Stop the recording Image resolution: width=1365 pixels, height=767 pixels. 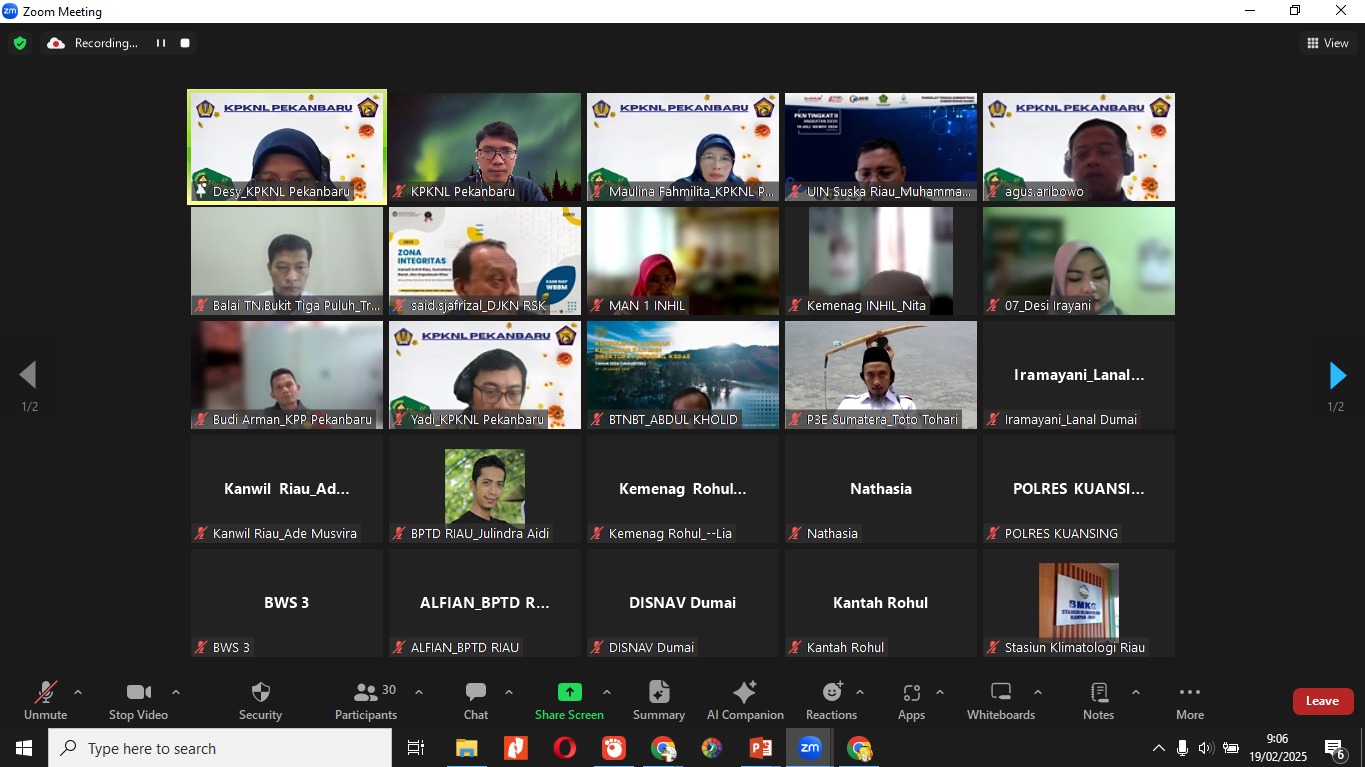[x=185, y=43]
